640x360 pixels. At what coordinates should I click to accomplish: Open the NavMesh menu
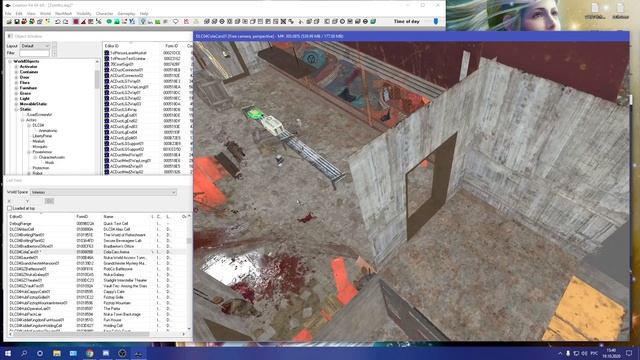(63, 13)
